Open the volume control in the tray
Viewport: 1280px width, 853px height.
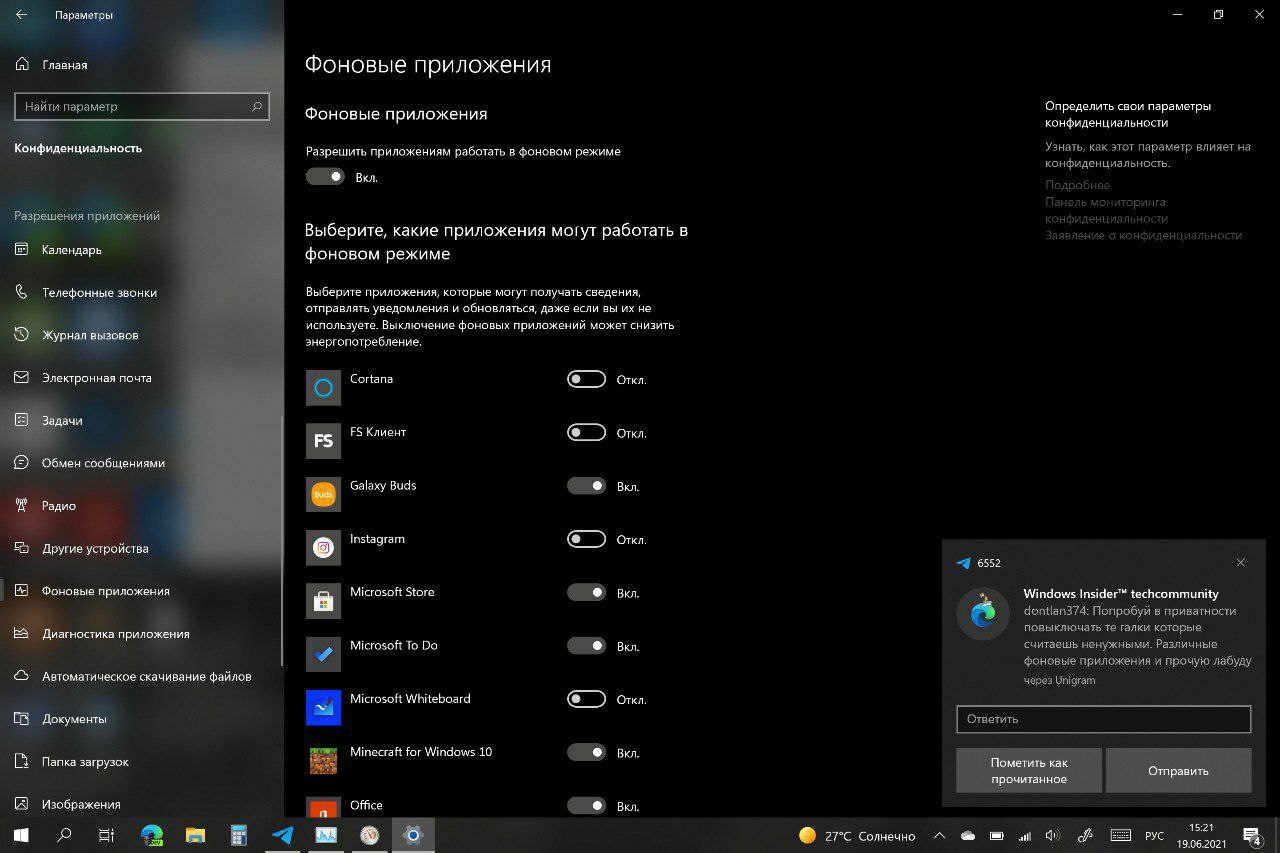pyautogui.click(x=1051, y=835)
